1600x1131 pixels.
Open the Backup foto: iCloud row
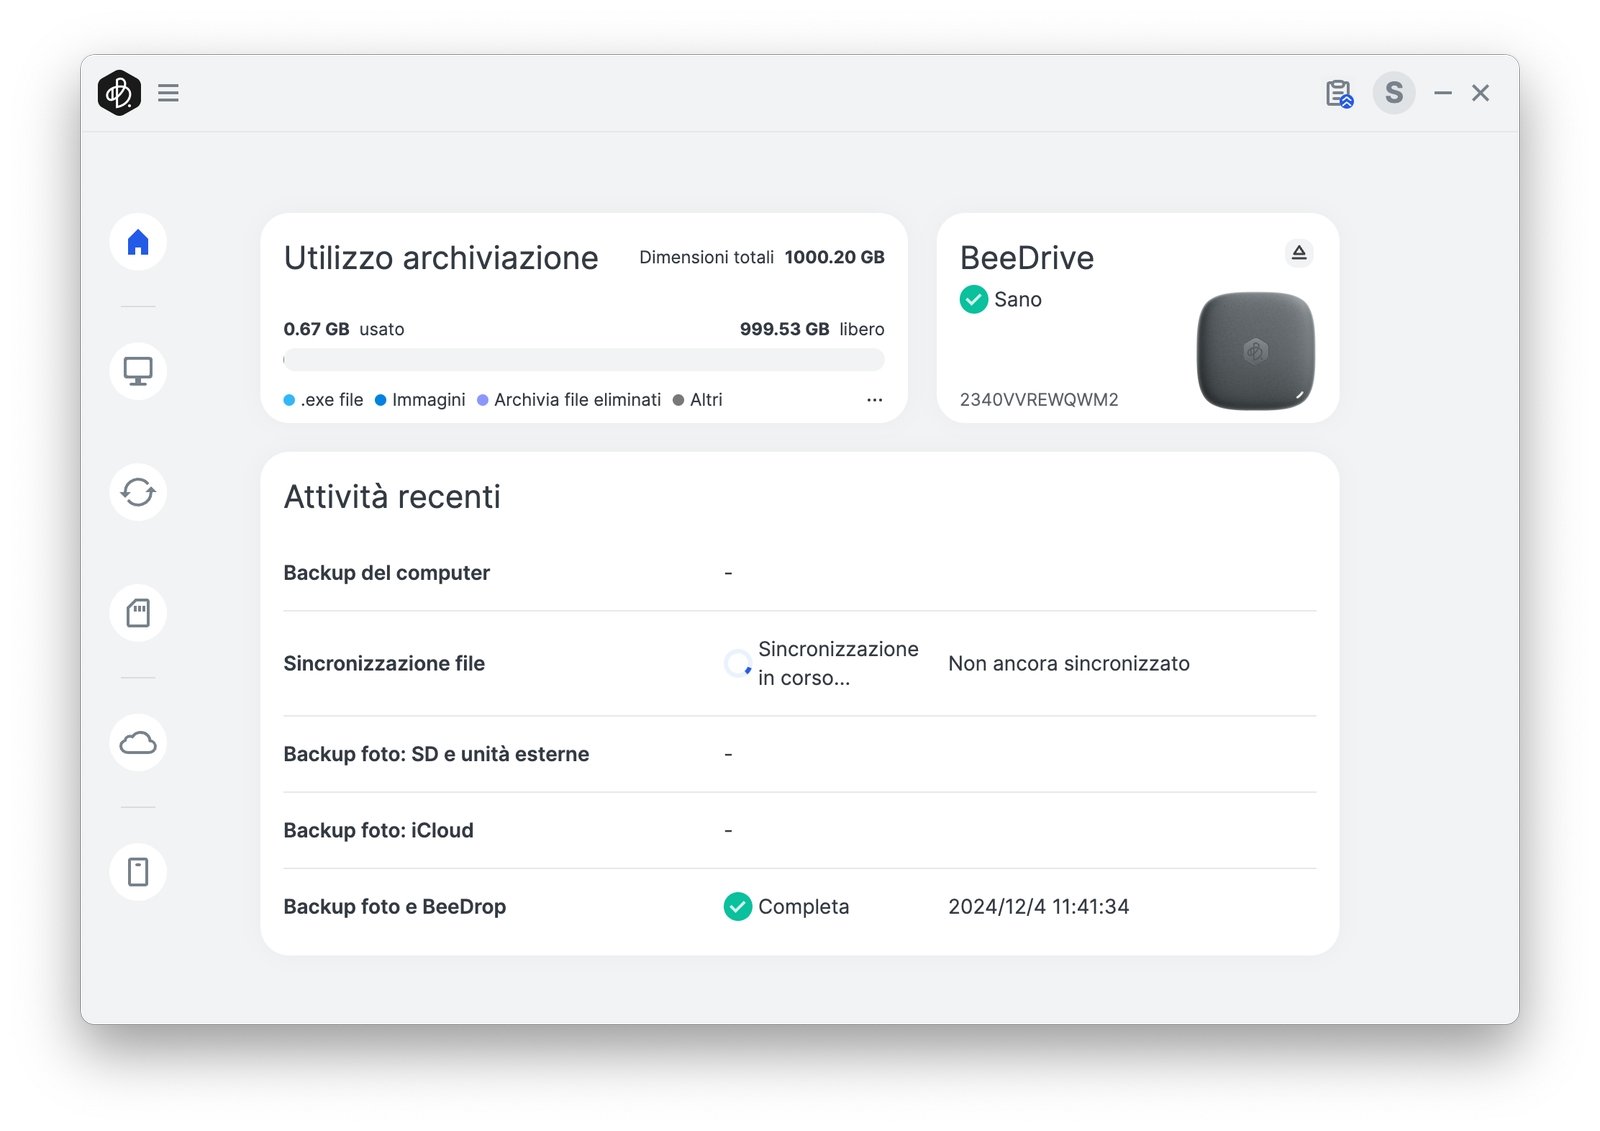(x=800, y=830)
